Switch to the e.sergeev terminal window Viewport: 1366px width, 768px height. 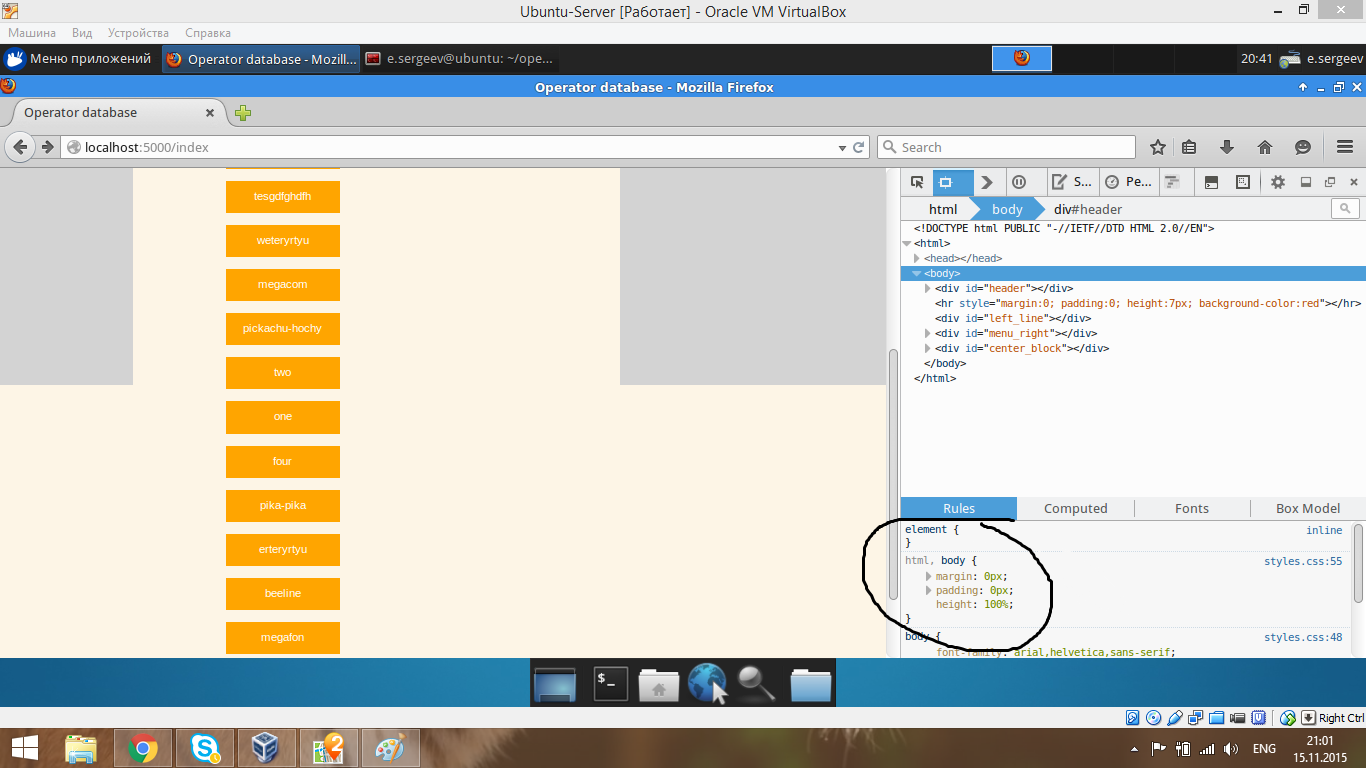click(458, 59)
